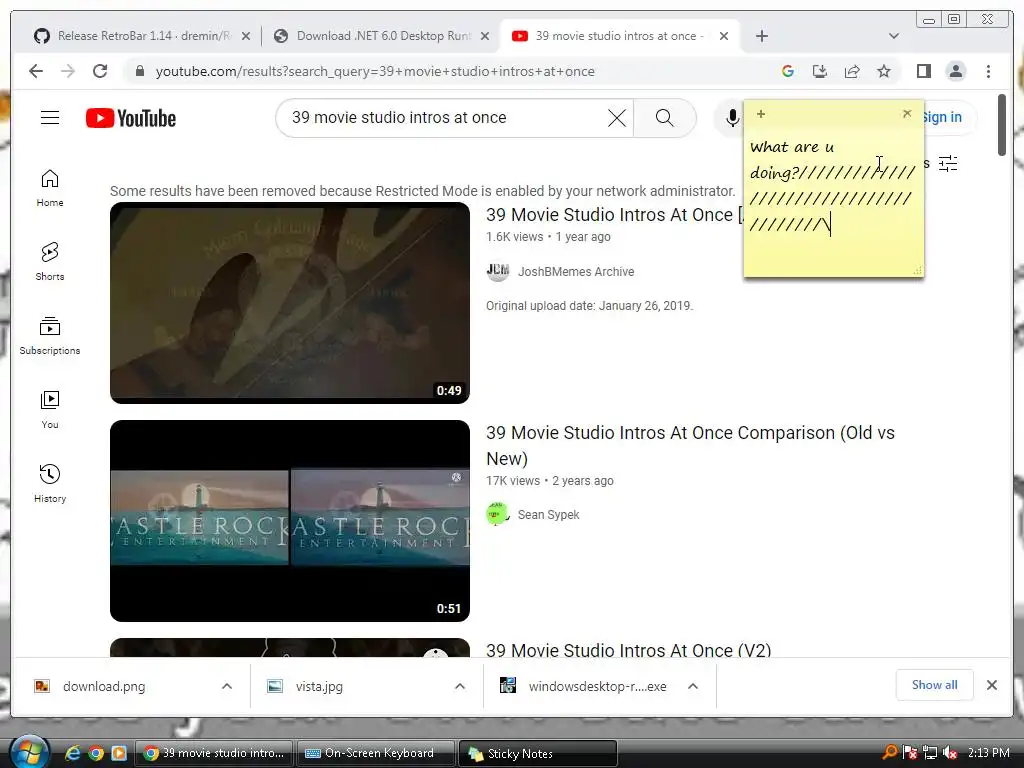Open search filters icon
The height and width of the screenshot is (768, 1024).
[948, 163]
